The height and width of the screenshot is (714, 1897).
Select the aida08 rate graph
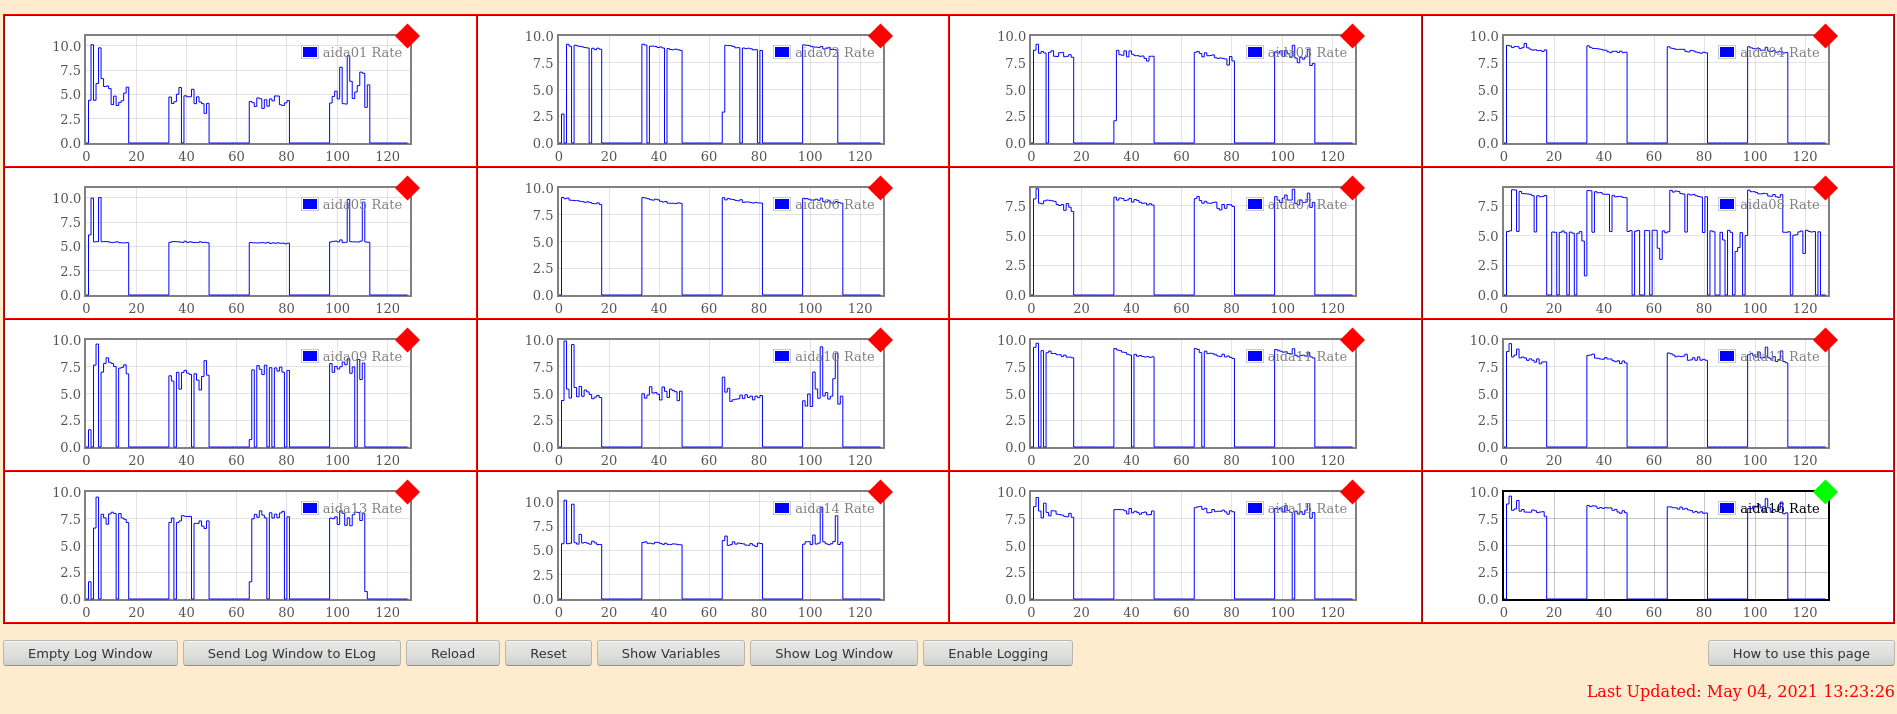tap(1666, 242)
